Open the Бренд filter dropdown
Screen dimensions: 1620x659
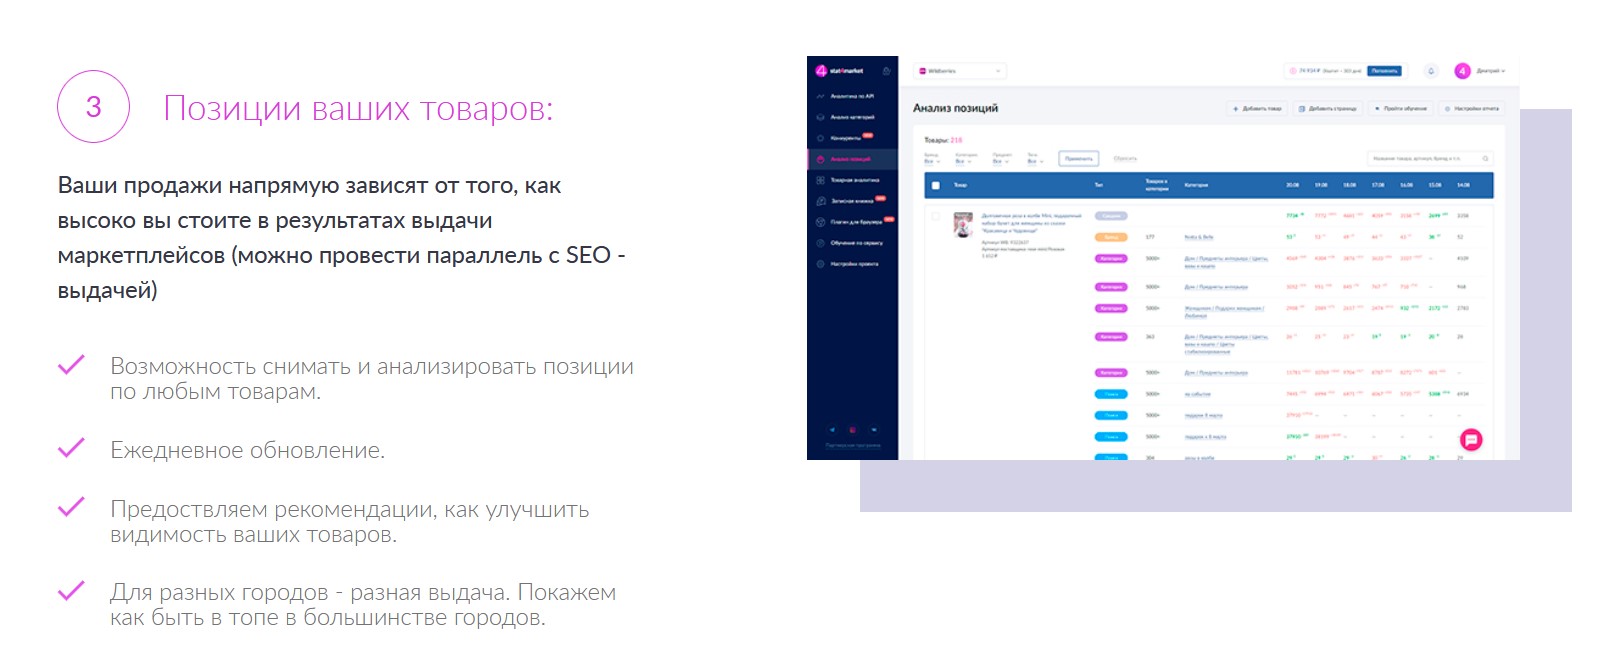[931, 159]
